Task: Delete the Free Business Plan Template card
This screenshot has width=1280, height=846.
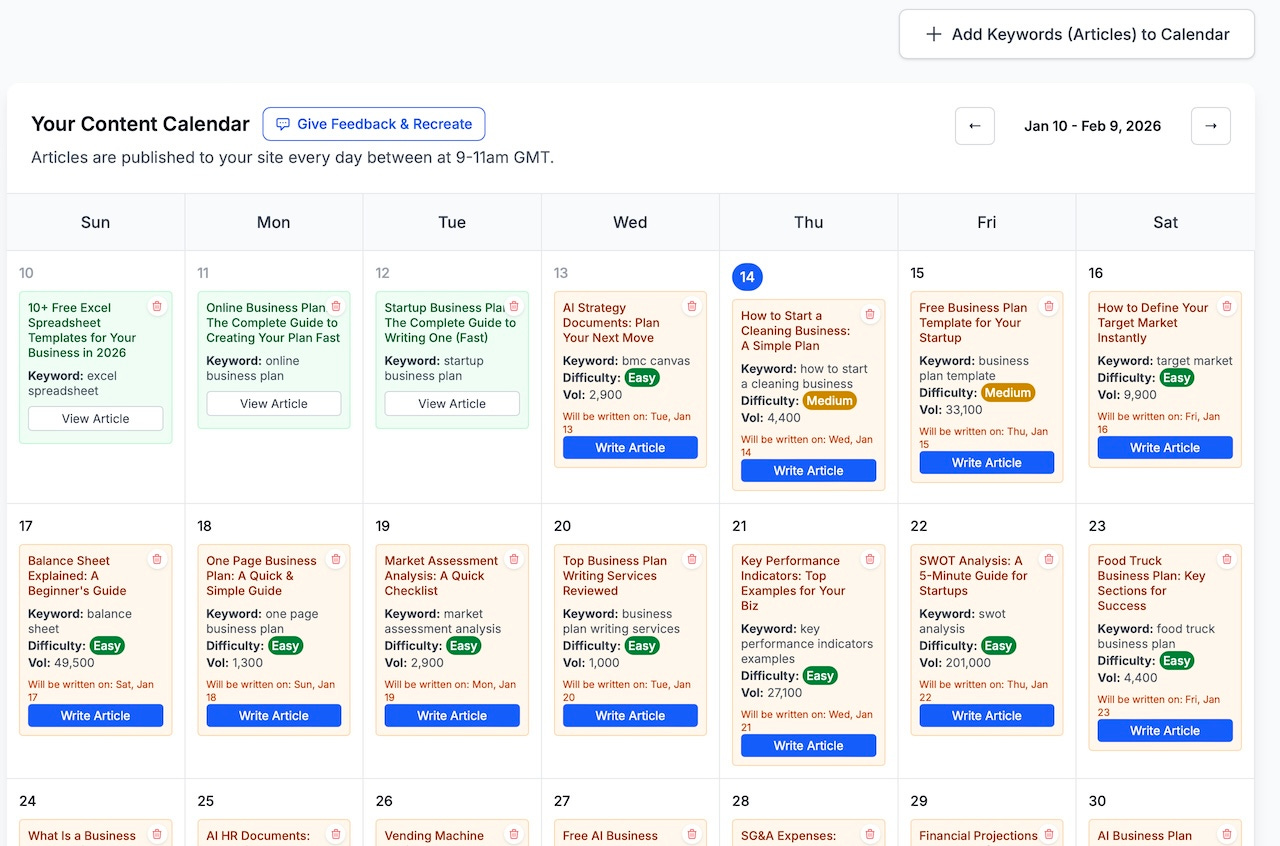Action: pos(1048,306)
